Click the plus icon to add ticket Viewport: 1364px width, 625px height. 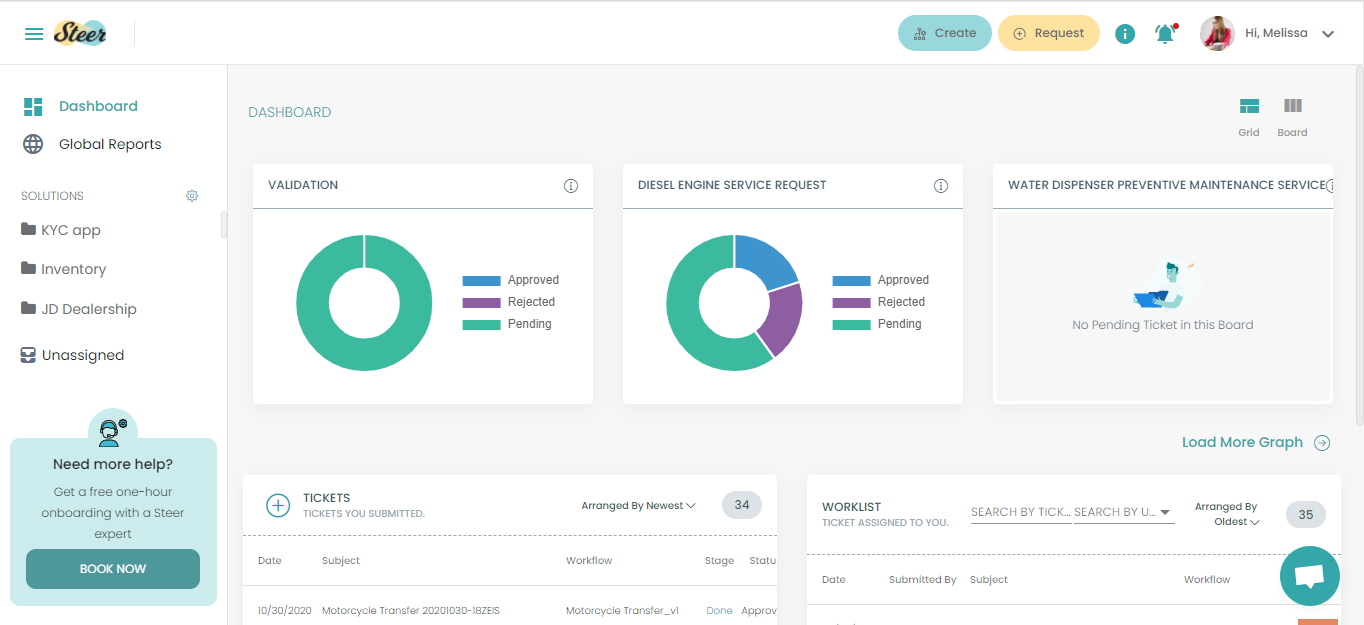[x=278, y=505]
